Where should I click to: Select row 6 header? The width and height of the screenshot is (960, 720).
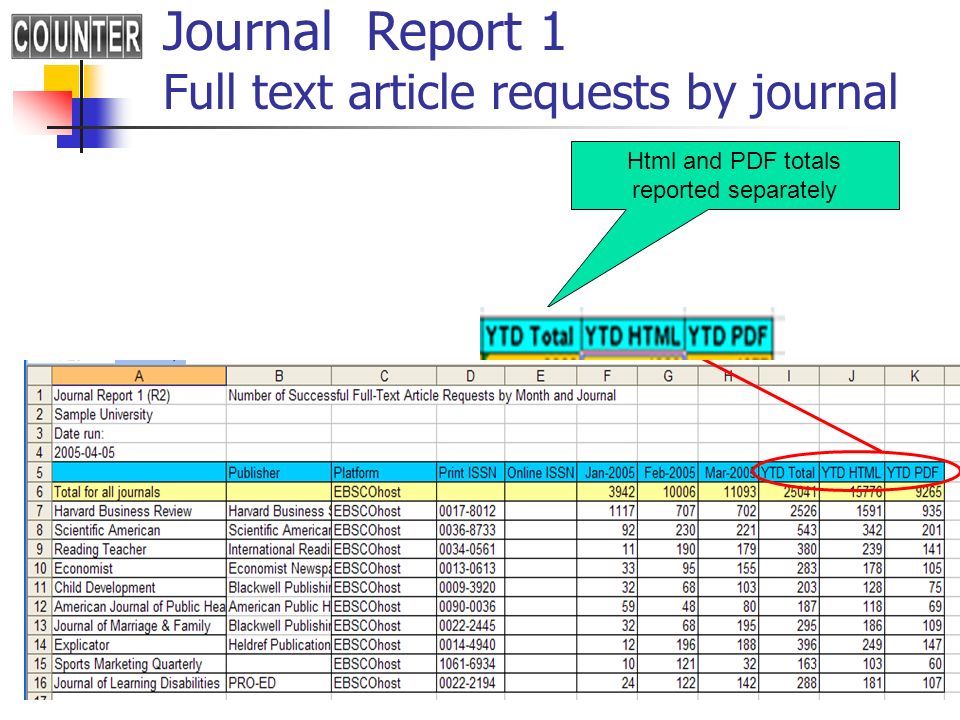pyautogui.click(x=40, y=491)
